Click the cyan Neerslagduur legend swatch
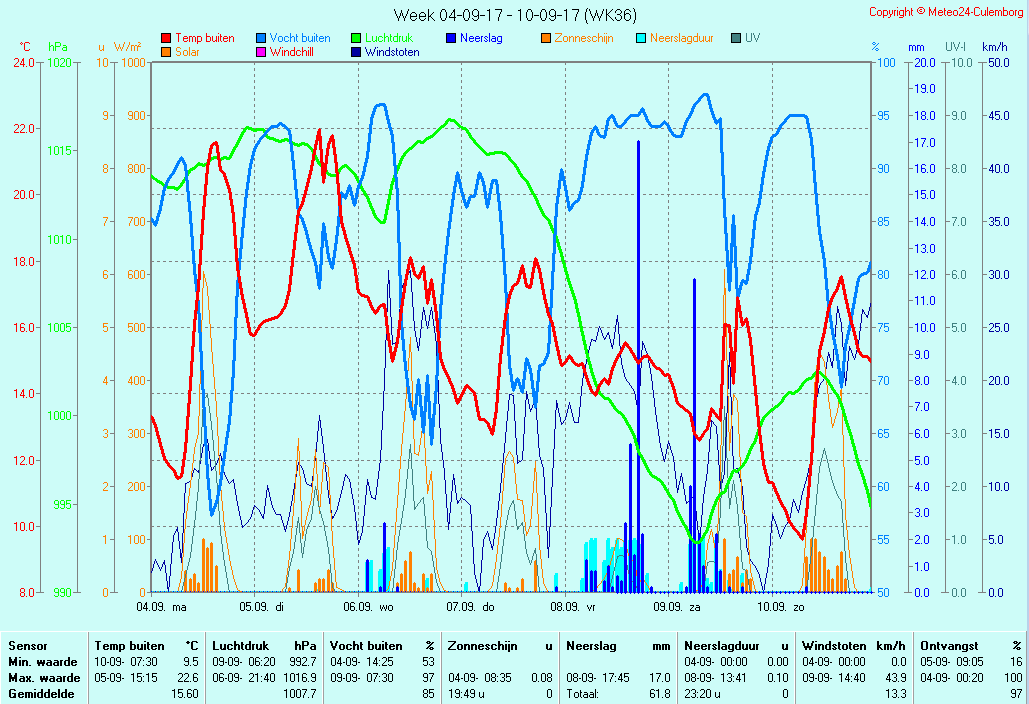The image size is (1029, 704). 641,38
